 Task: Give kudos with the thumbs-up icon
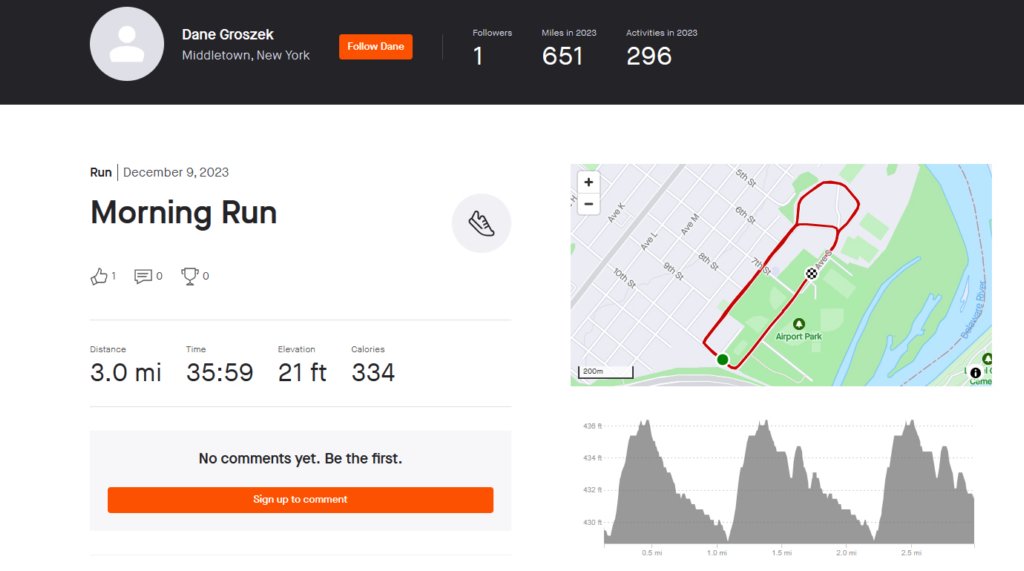click(x=99, y=276)
